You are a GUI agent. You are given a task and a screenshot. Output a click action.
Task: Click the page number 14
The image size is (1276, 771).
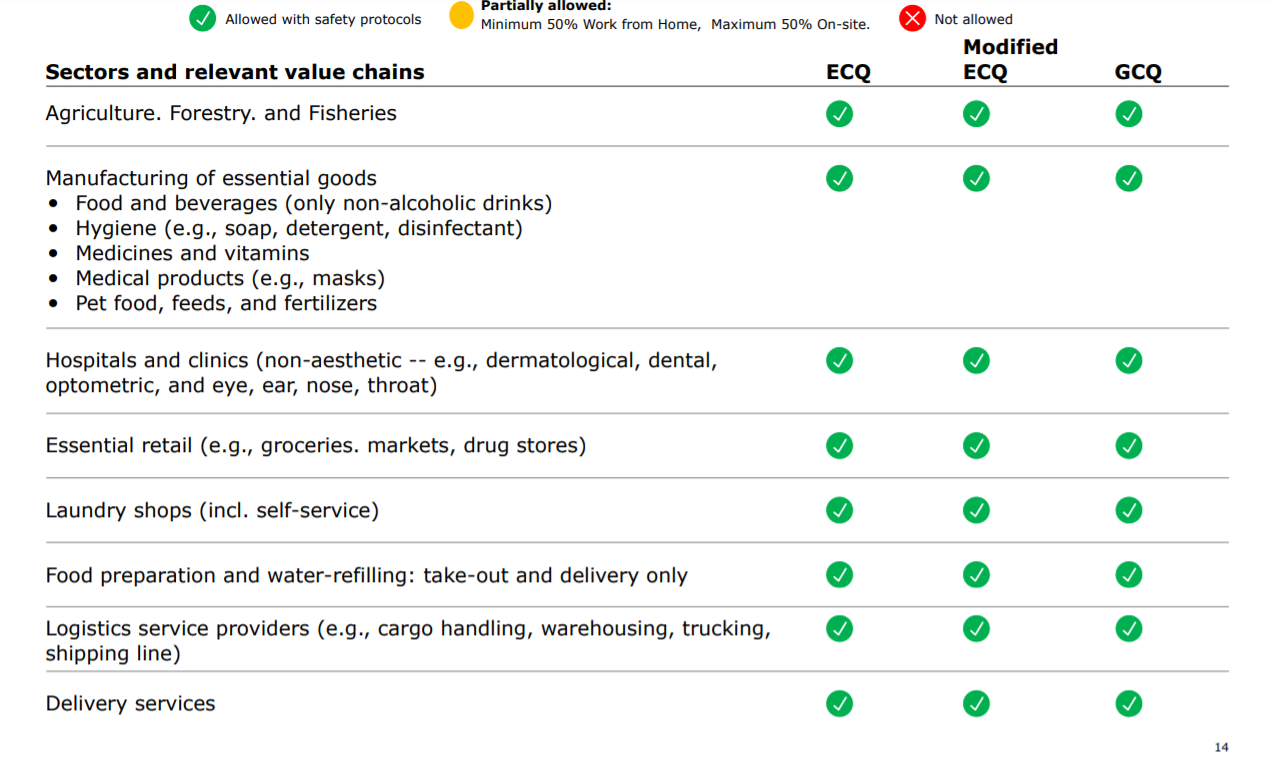1221,747
